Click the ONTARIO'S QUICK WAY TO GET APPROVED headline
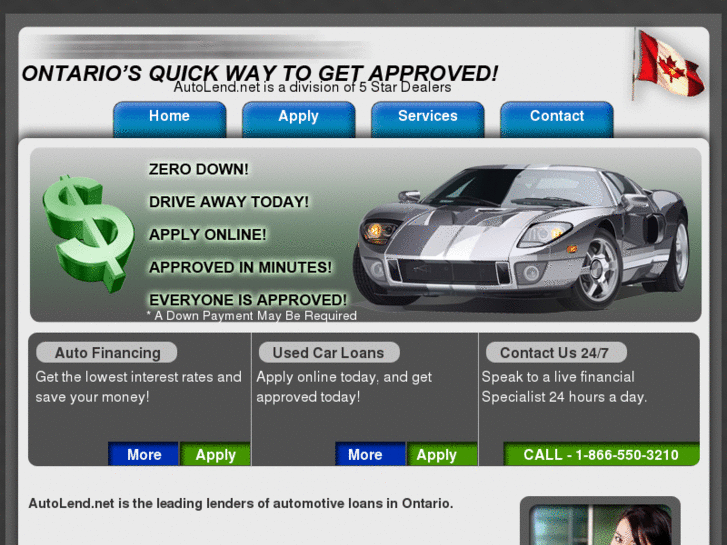This screenshot has width=727, height=545. (260, 73)
